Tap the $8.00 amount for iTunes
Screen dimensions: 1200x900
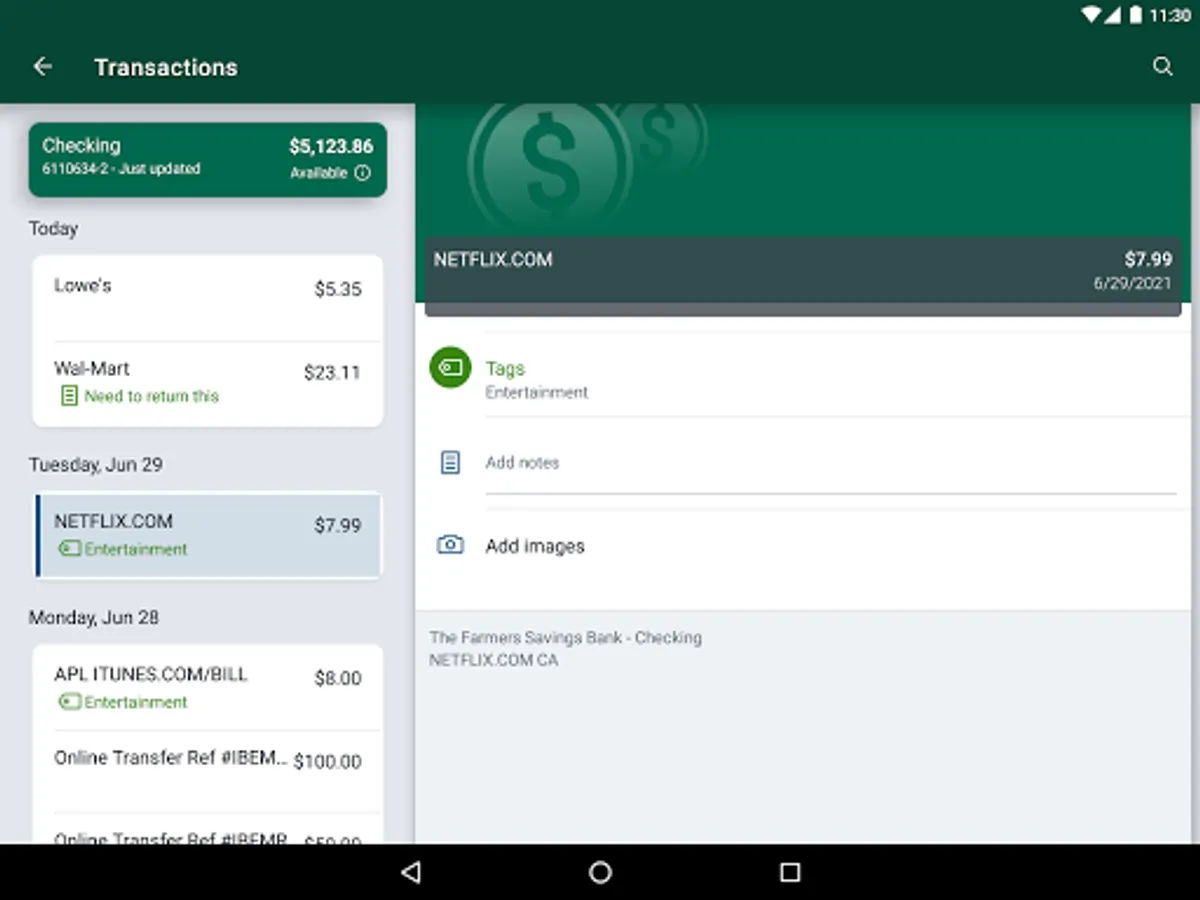click(338, 678)
